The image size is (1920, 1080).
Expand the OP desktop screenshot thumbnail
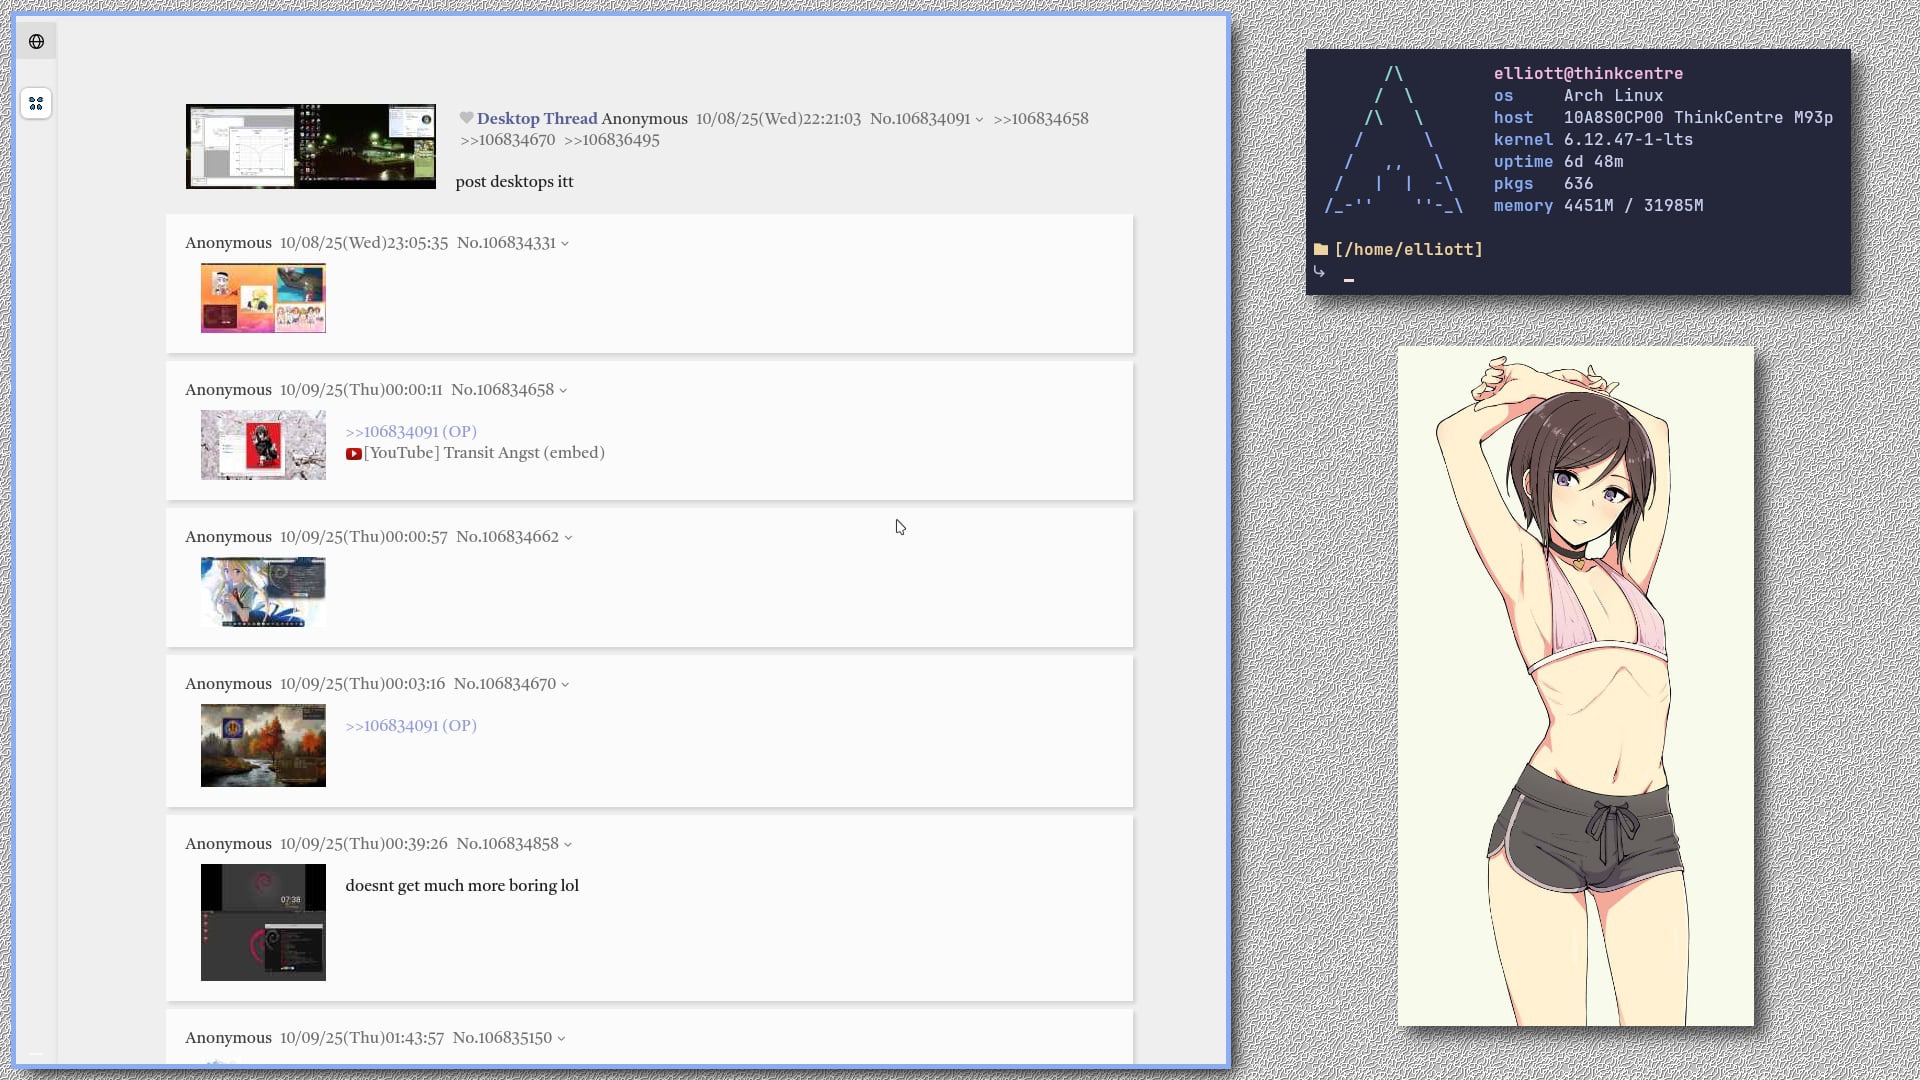[x=310, y=146]
